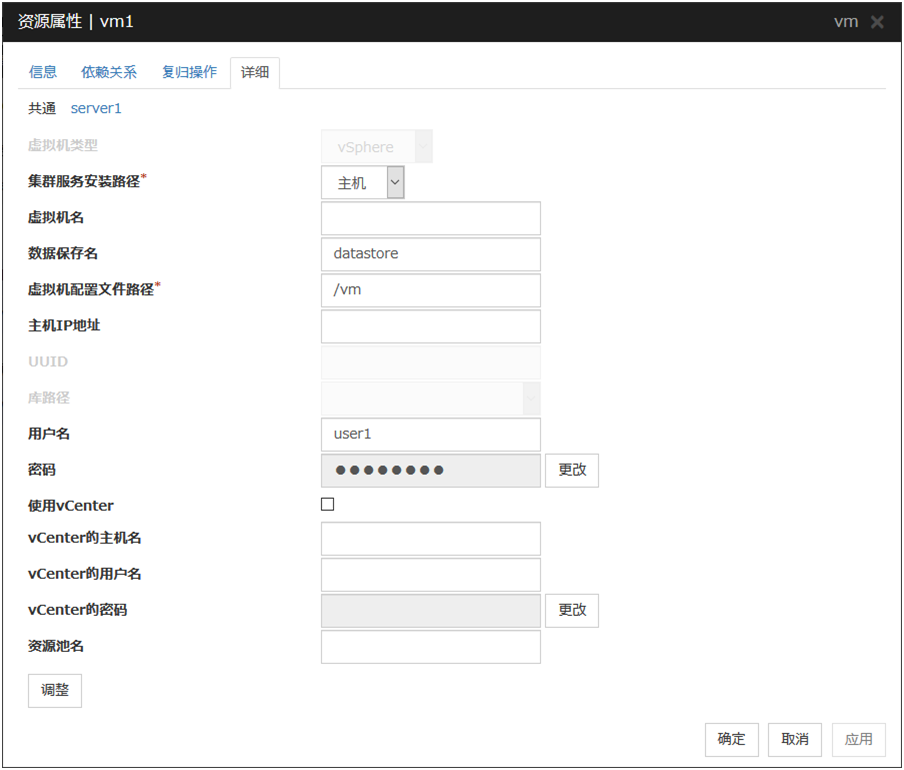Click the 共通 settings label
Screen dimensions: 904x770
42,108
